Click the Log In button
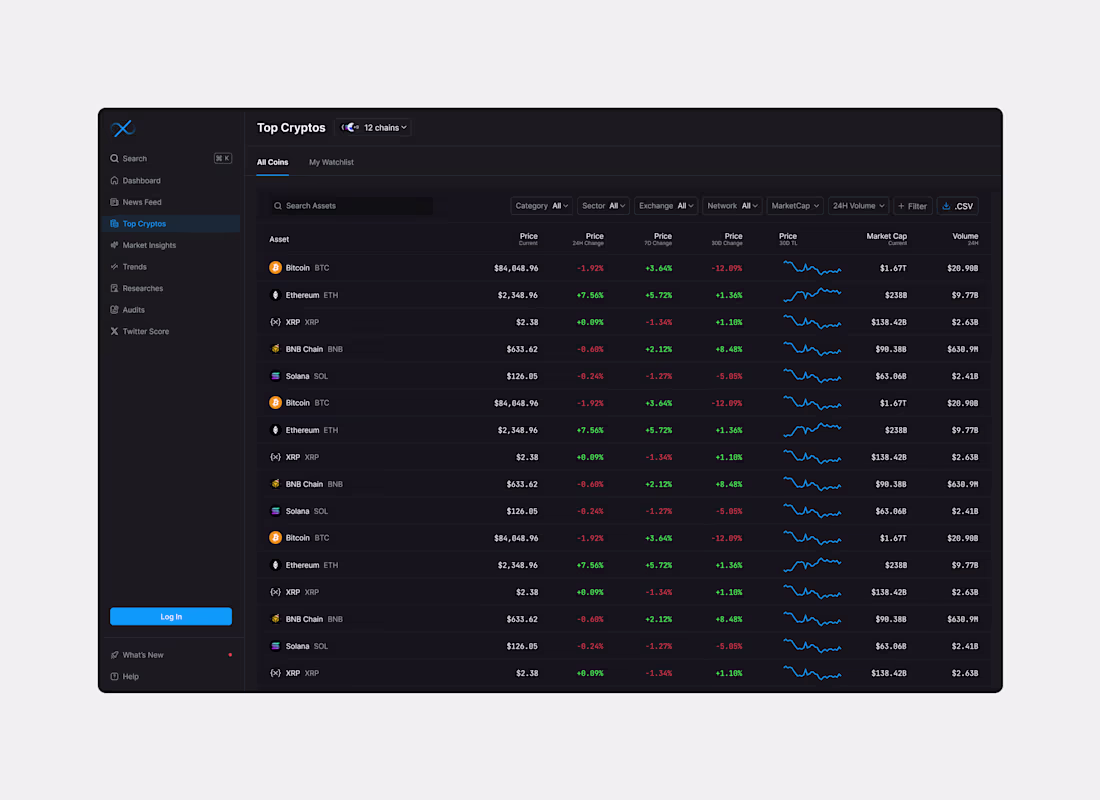 [x=170, y=616]
